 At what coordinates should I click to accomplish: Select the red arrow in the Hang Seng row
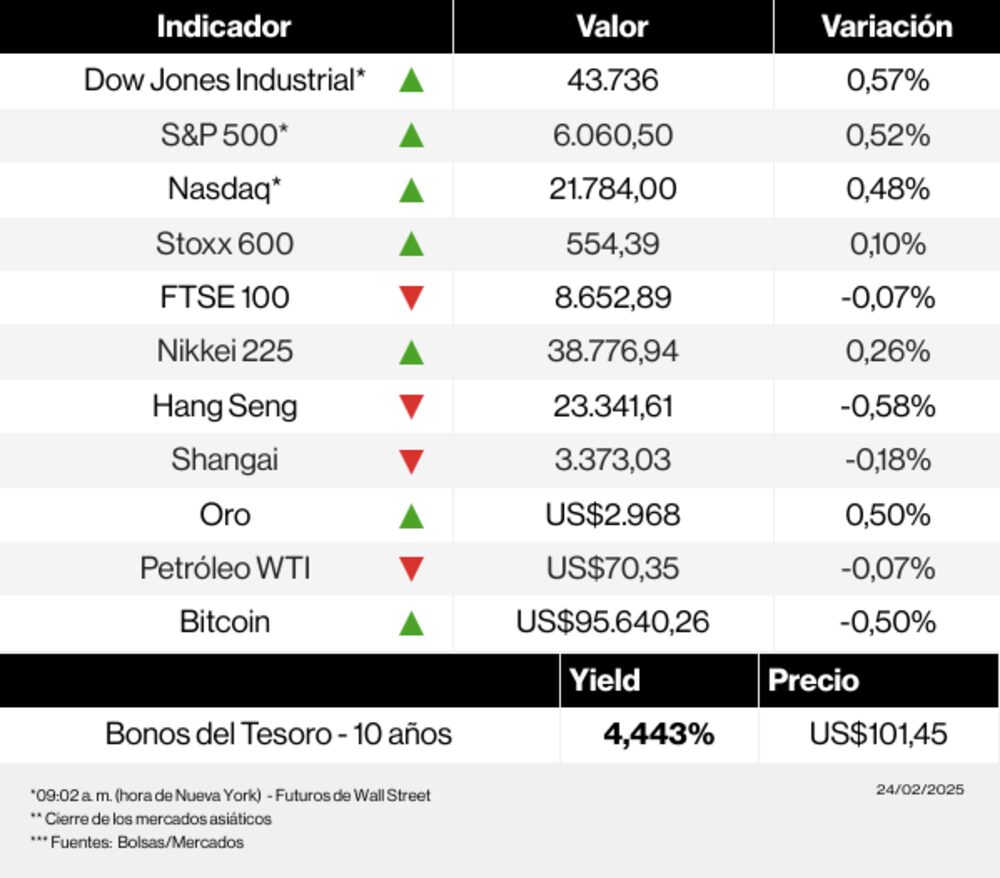tap(411, 407)
